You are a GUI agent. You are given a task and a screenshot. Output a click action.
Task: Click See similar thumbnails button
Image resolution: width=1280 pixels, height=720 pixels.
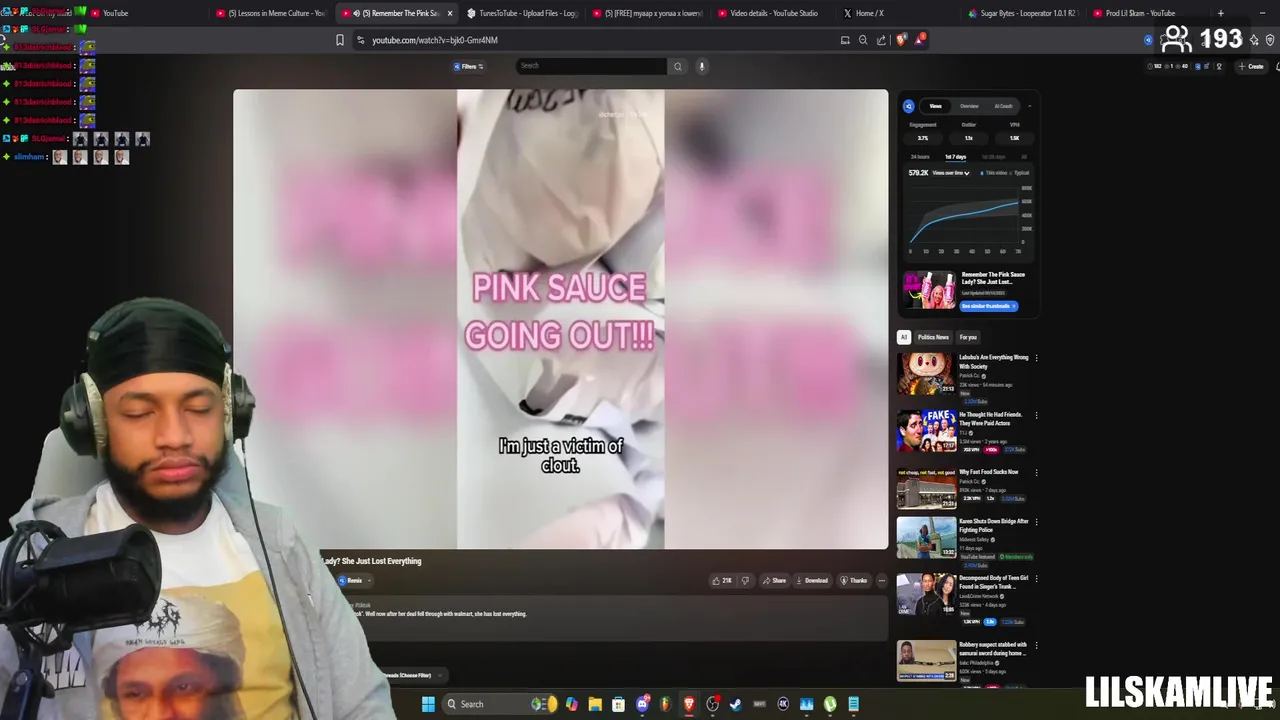tap(989, 306)
